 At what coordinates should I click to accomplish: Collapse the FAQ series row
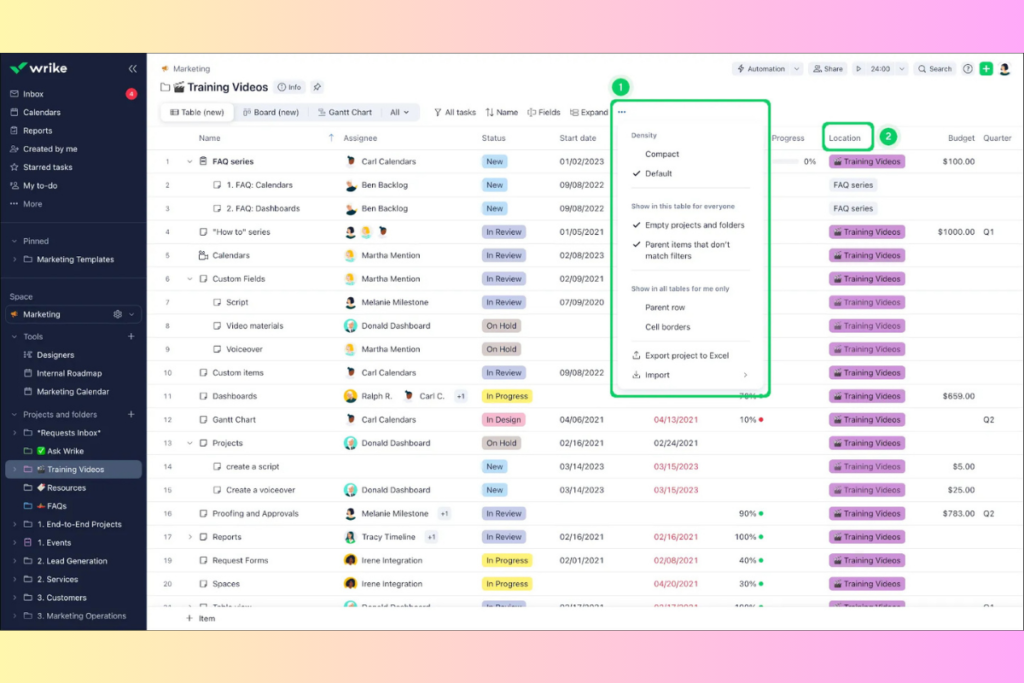pyautogui.click(x=189, y=161)
